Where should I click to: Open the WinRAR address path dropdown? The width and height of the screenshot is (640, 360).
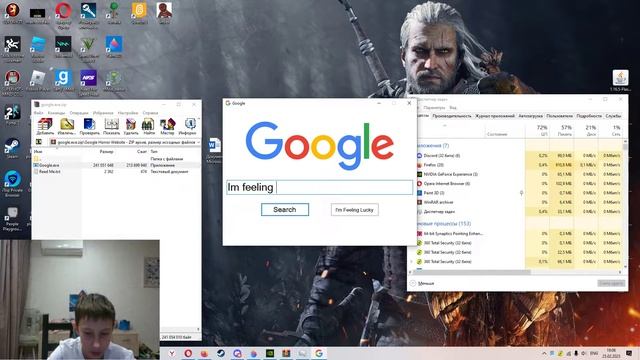pos(198,142)
